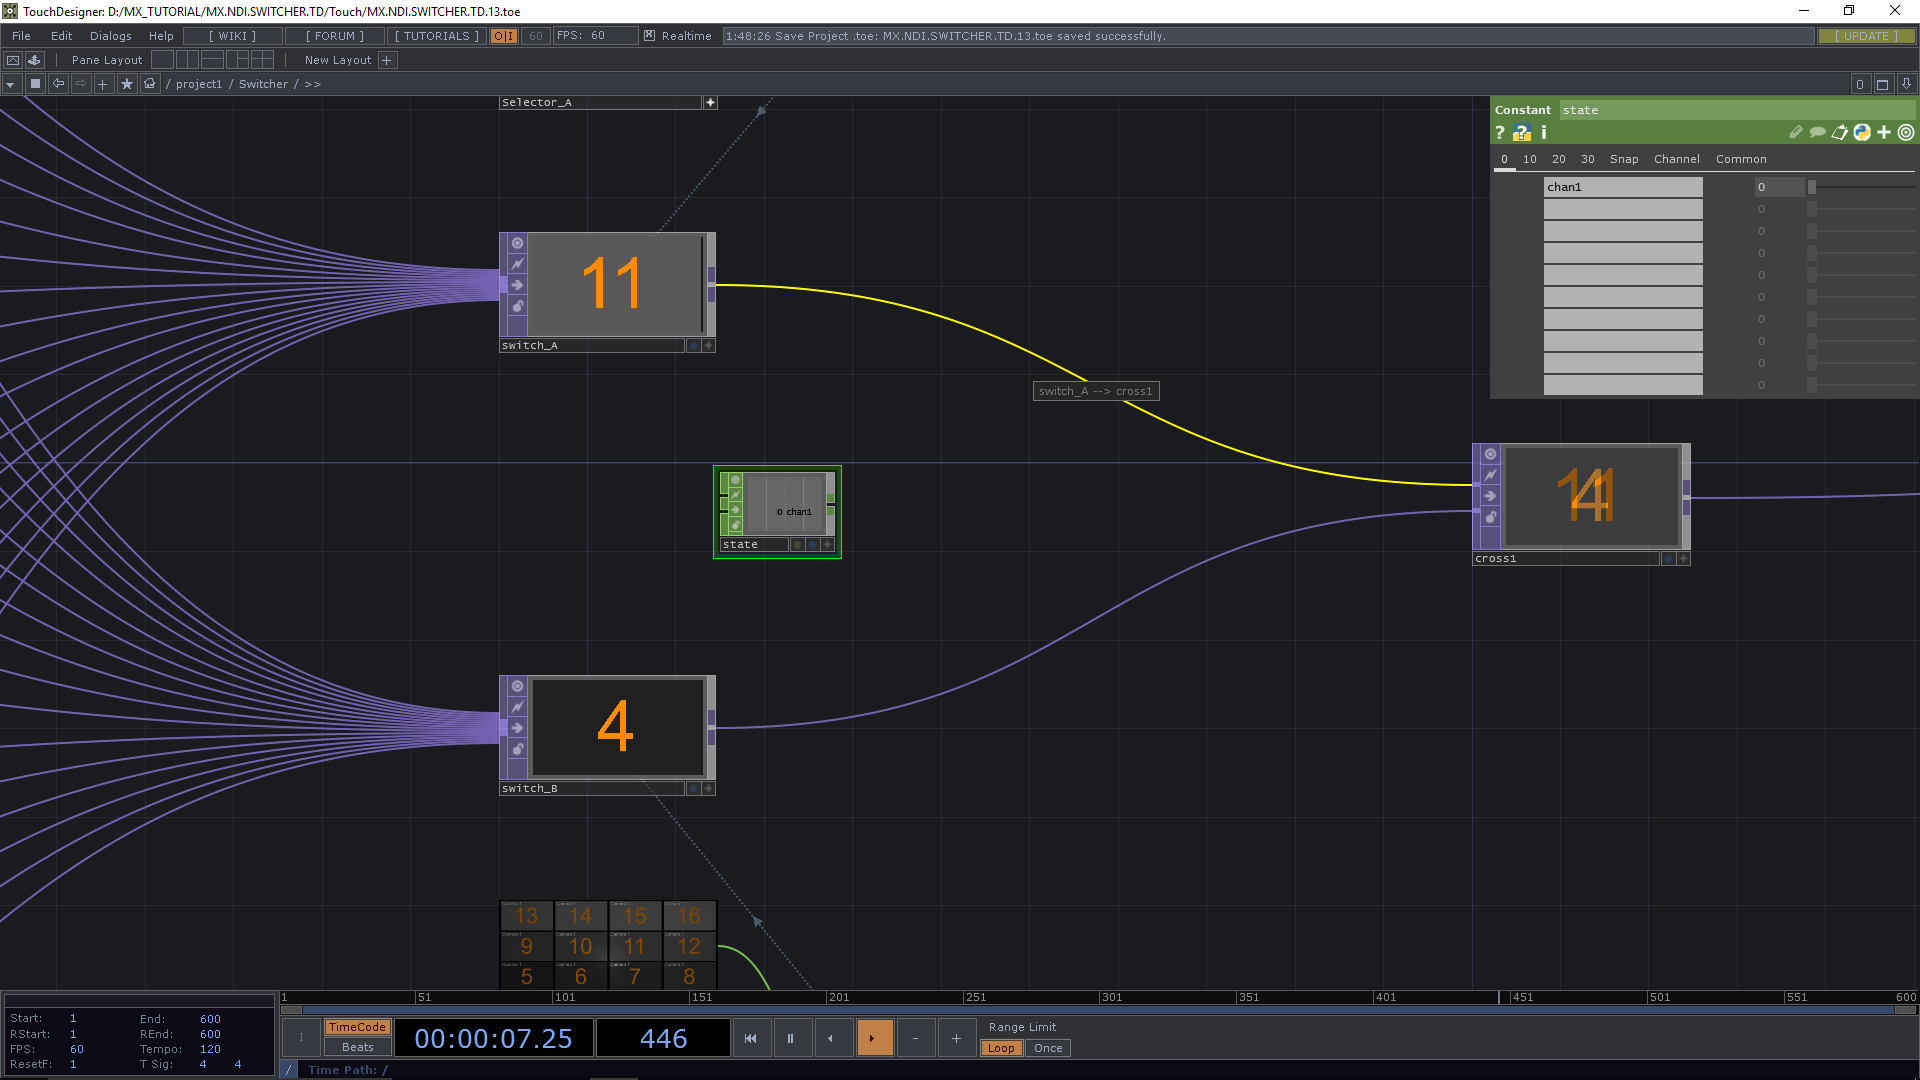Select Loop range limit
This screenshot has width=1920, height=1080.
[x=1001, y=1048]
